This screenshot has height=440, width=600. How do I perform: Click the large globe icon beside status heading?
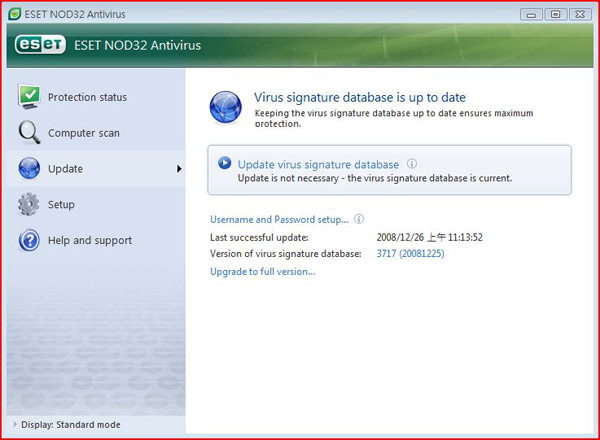tap(225, 108)
